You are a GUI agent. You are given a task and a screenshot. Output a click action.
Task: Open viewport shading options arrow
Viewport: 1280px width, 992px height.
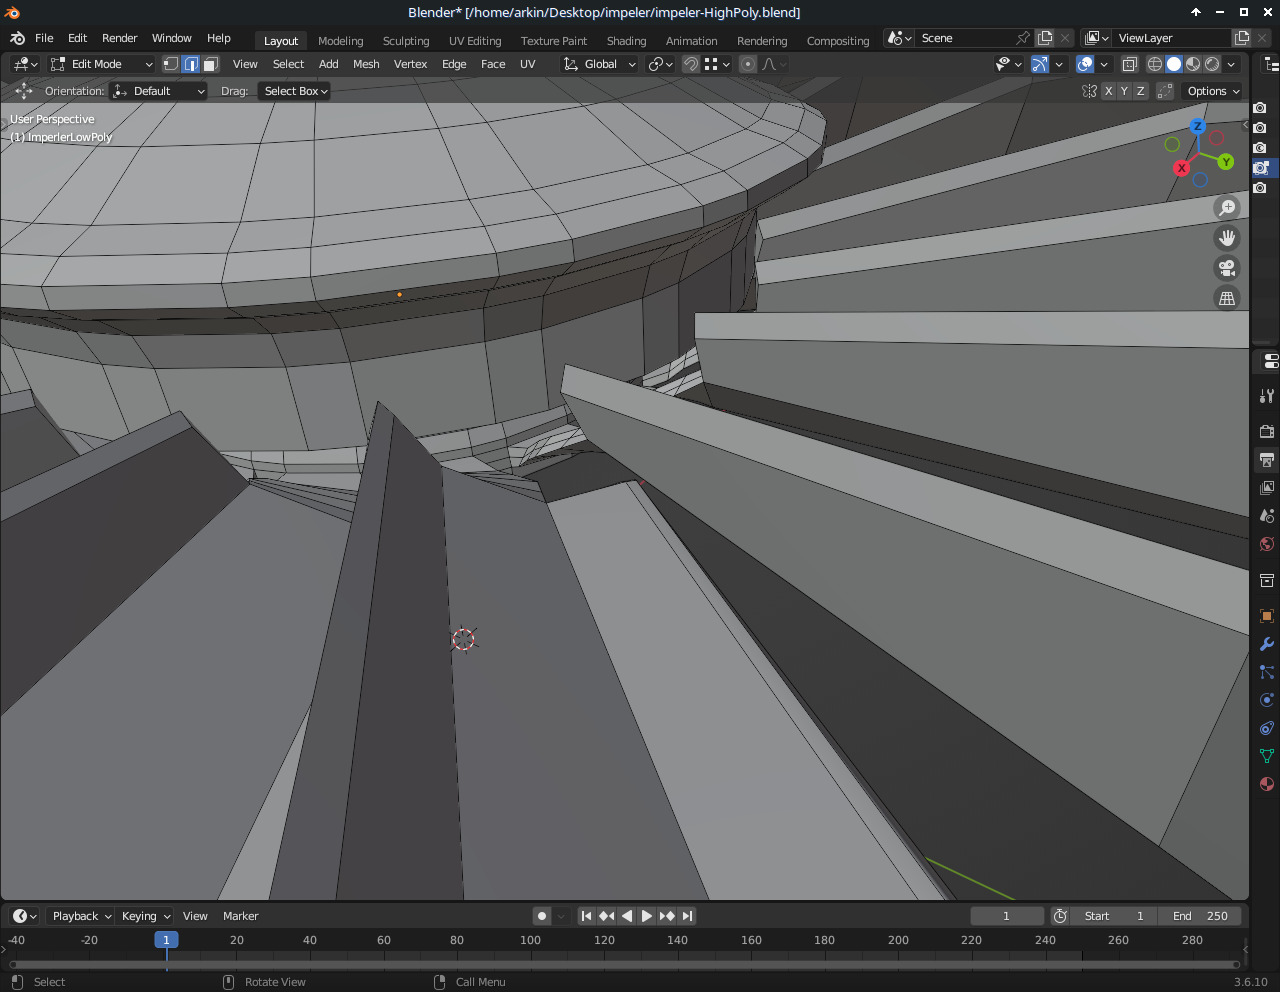click(1232, 64)
